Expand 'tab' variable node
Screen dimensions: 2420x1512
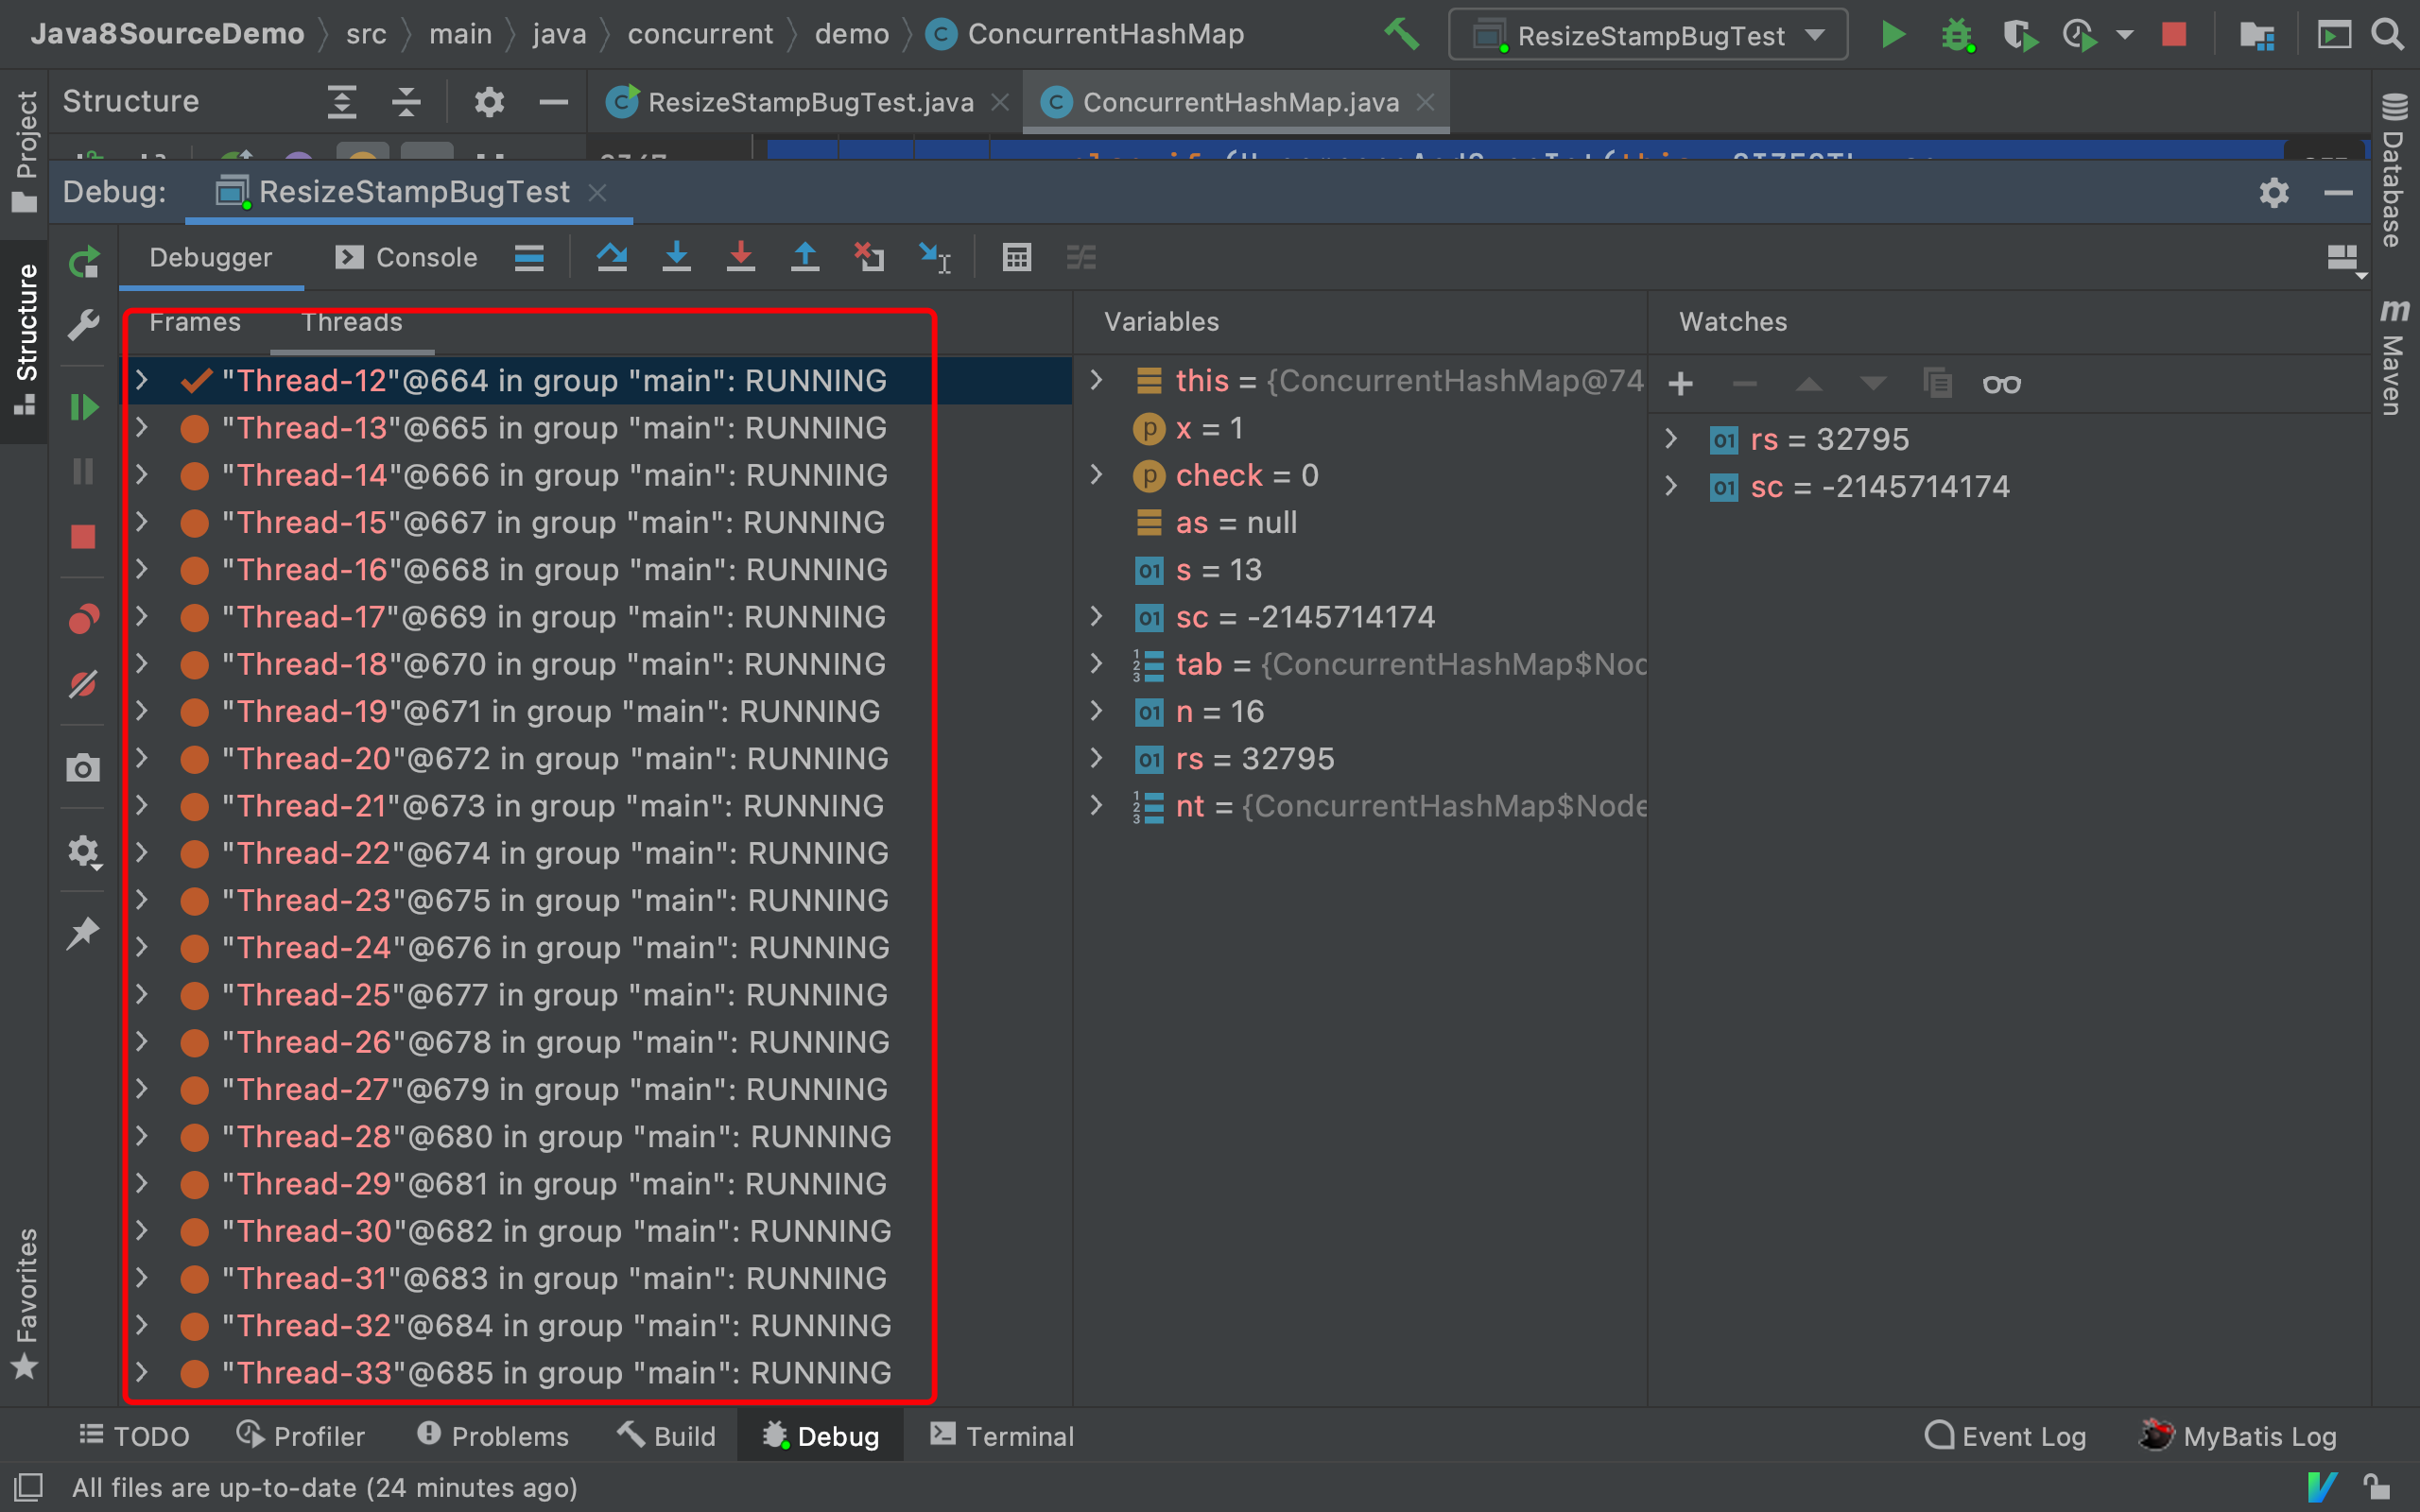pyautogui.click(x=1096, y=663)
